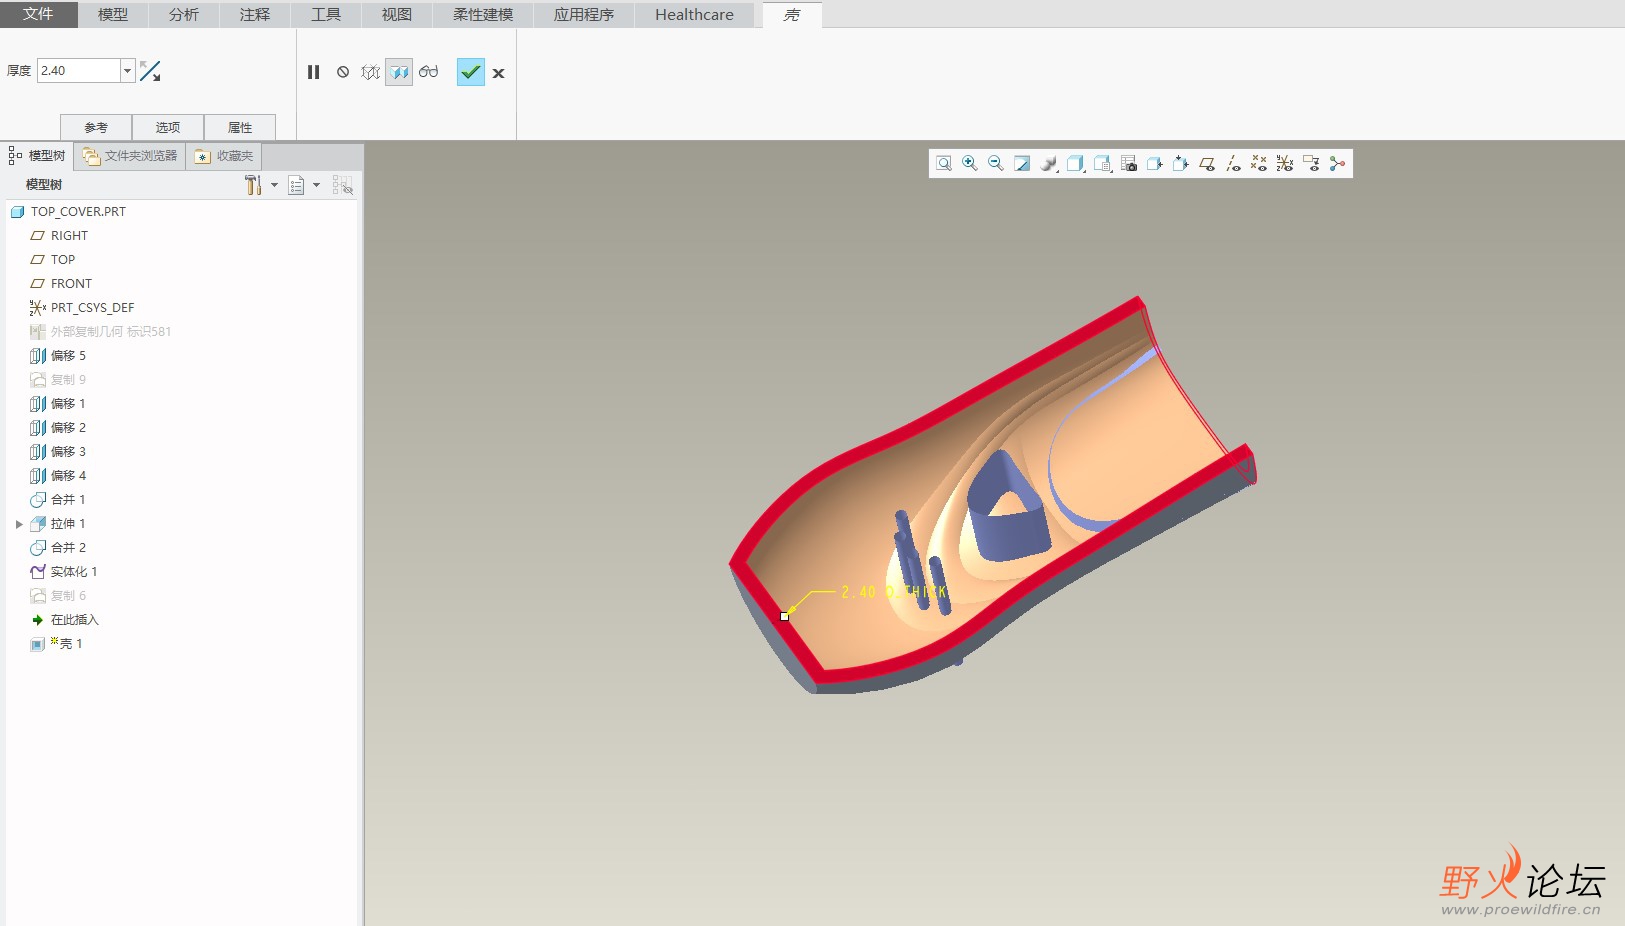The width and height of the screenshot is (1625, 926).
Task: Open the 选项 options panel
Action: 168,127
